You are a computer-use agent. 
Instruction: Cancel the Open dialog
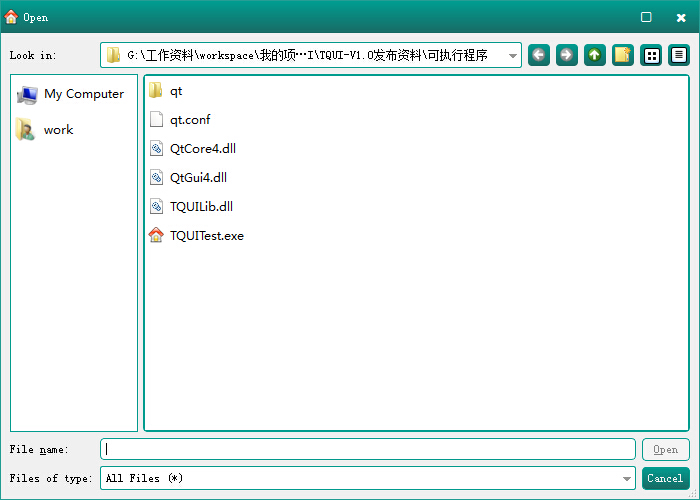[666, 478]
